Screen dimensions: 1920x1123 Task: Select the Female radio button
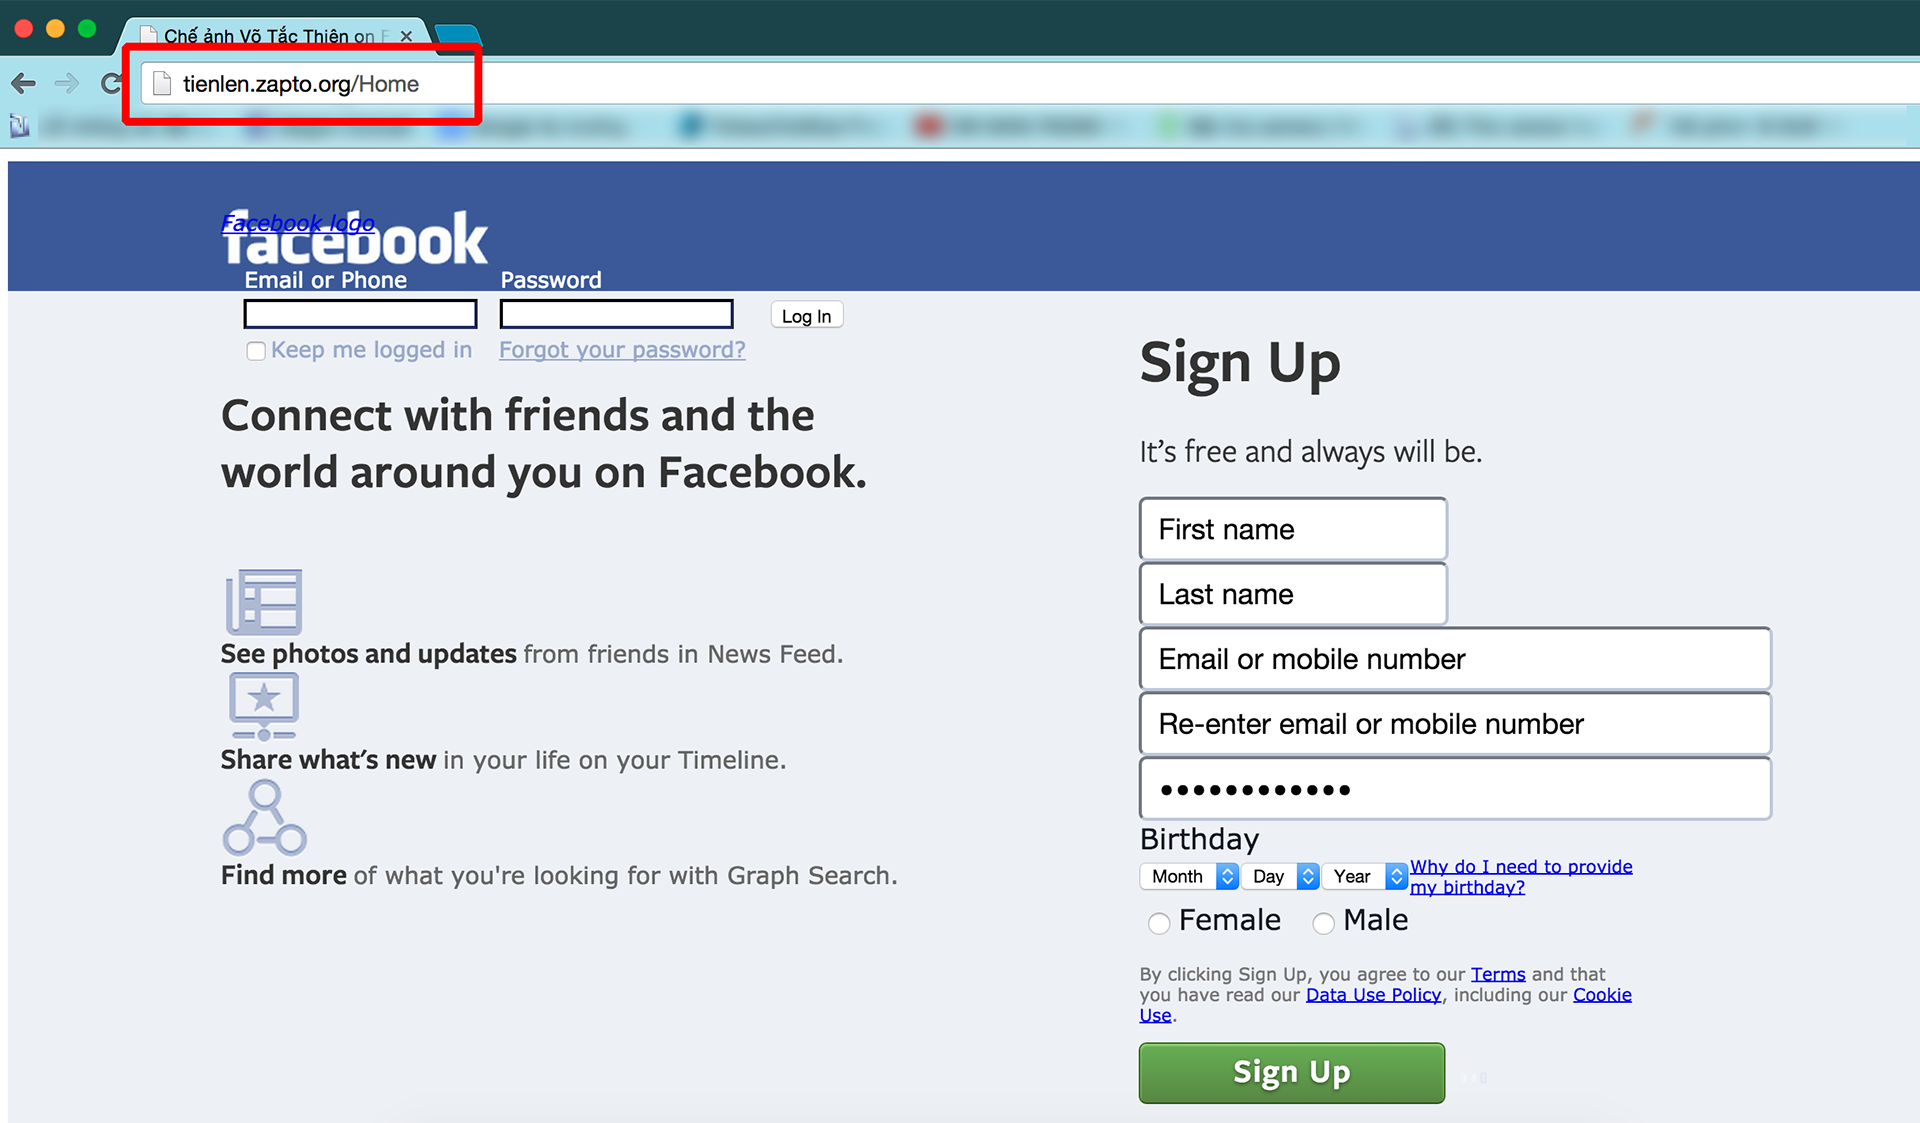coord(1159,923)
